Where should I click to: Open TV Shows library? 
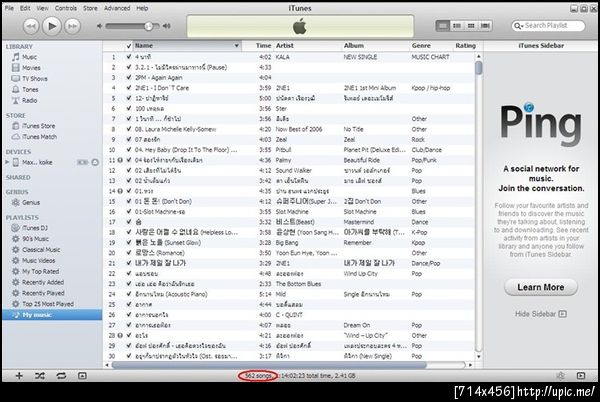click(x=34, y=78)
